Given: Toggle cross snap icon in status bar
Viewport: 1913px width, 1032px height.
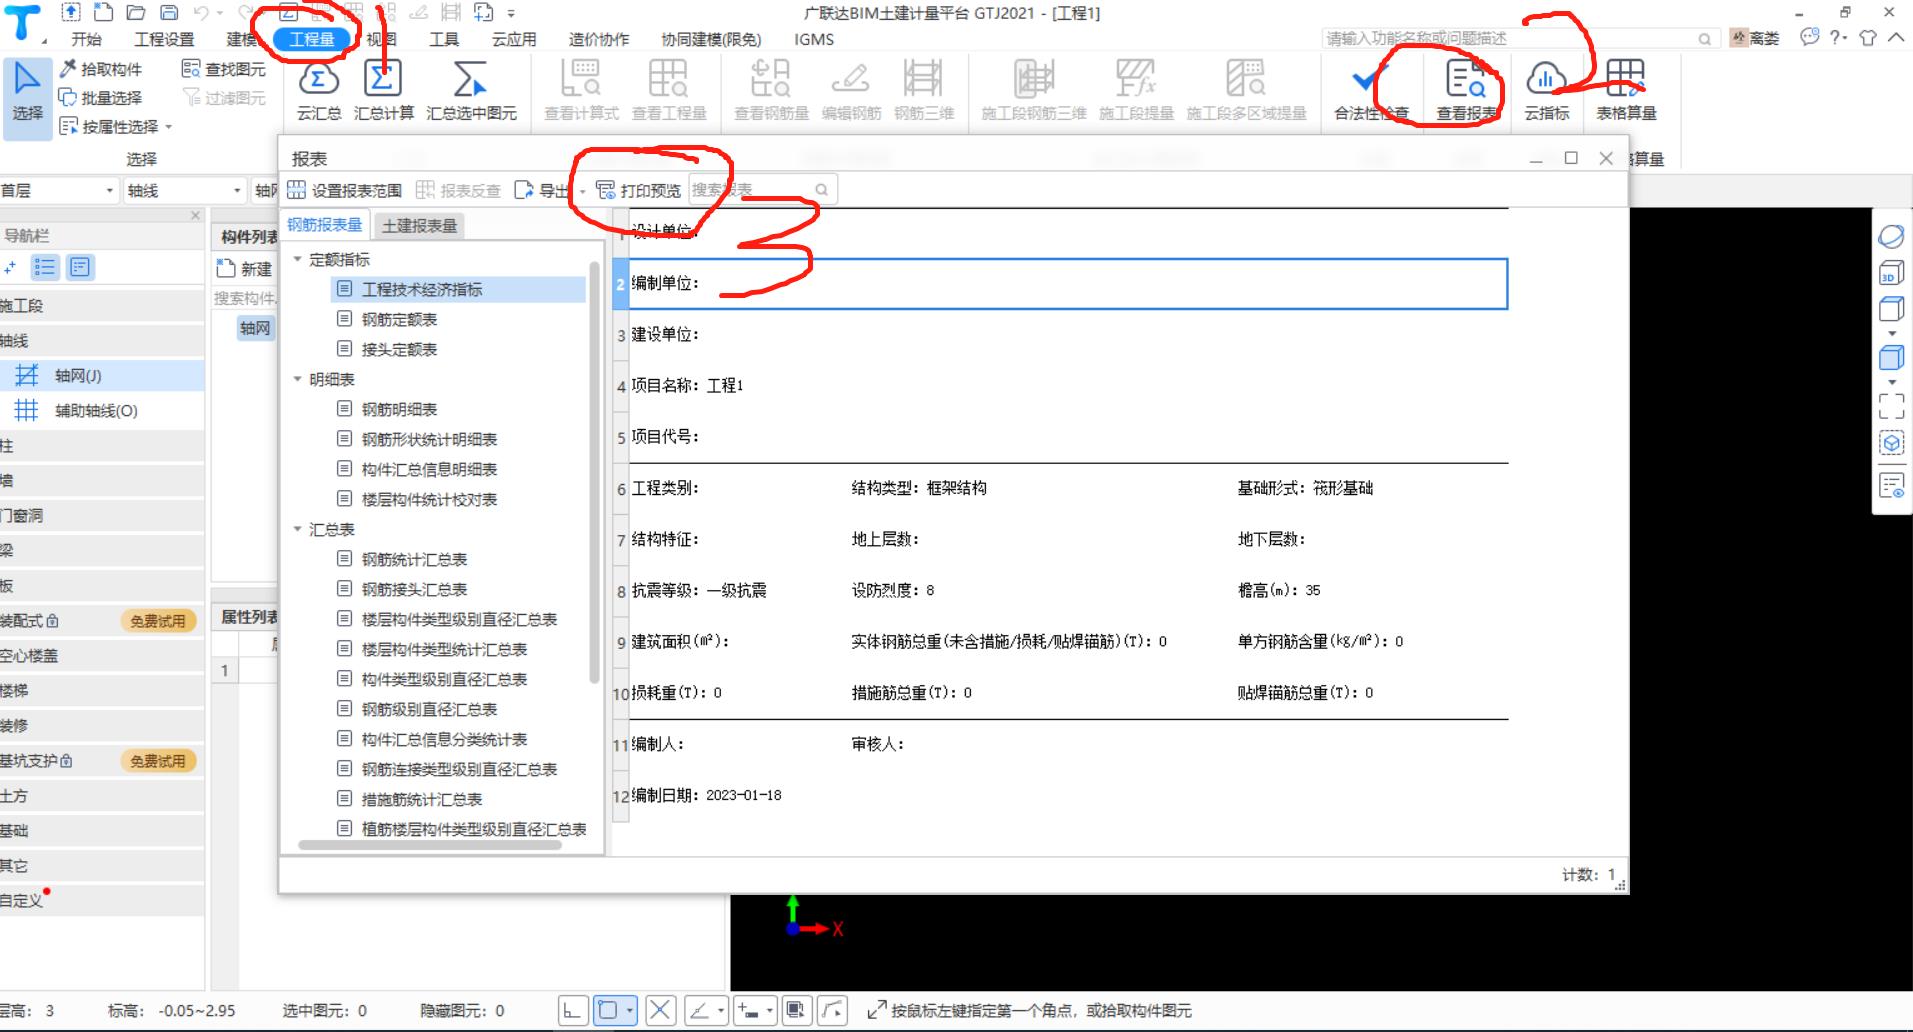Looking at the screenshot, I should pyautogui.click(x=660, y=1010).
